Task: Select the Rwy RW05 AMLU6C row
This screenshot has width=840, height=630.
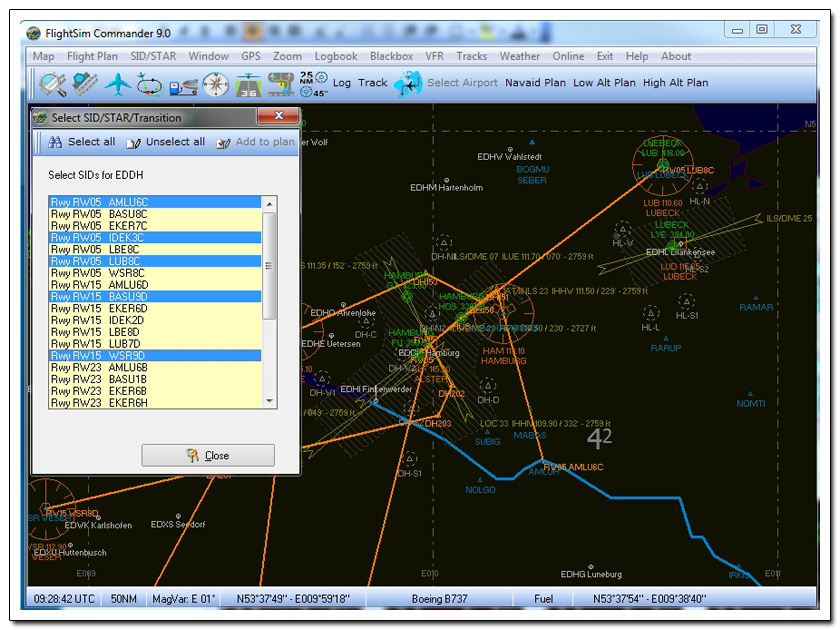Action: (x=155, y=202)
